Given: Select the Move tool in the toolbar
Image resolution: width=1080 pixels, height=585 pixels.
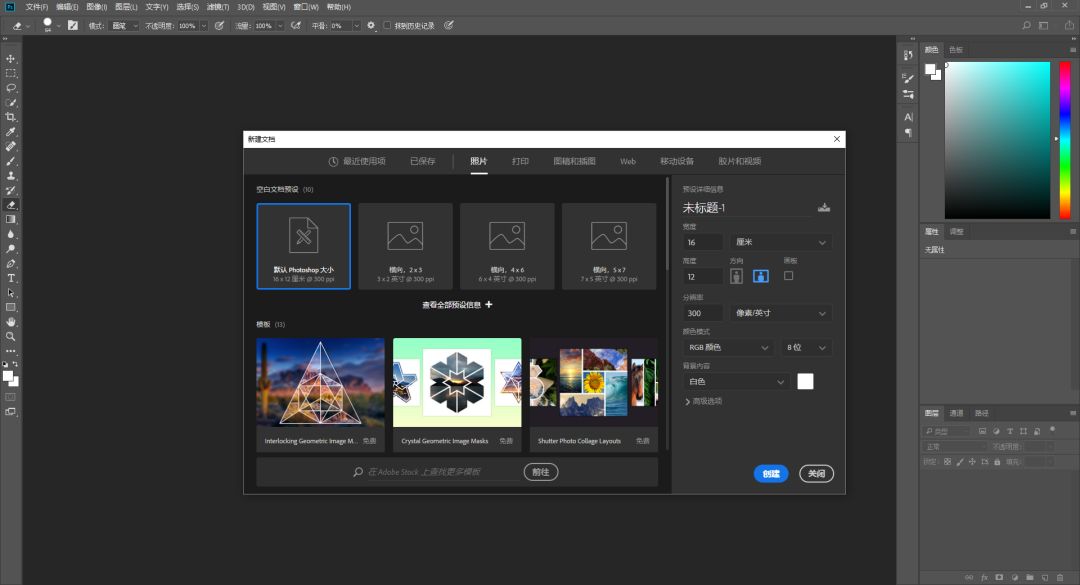Looking at the screenshot, I should pyautogui.click(x=11, y=59).
